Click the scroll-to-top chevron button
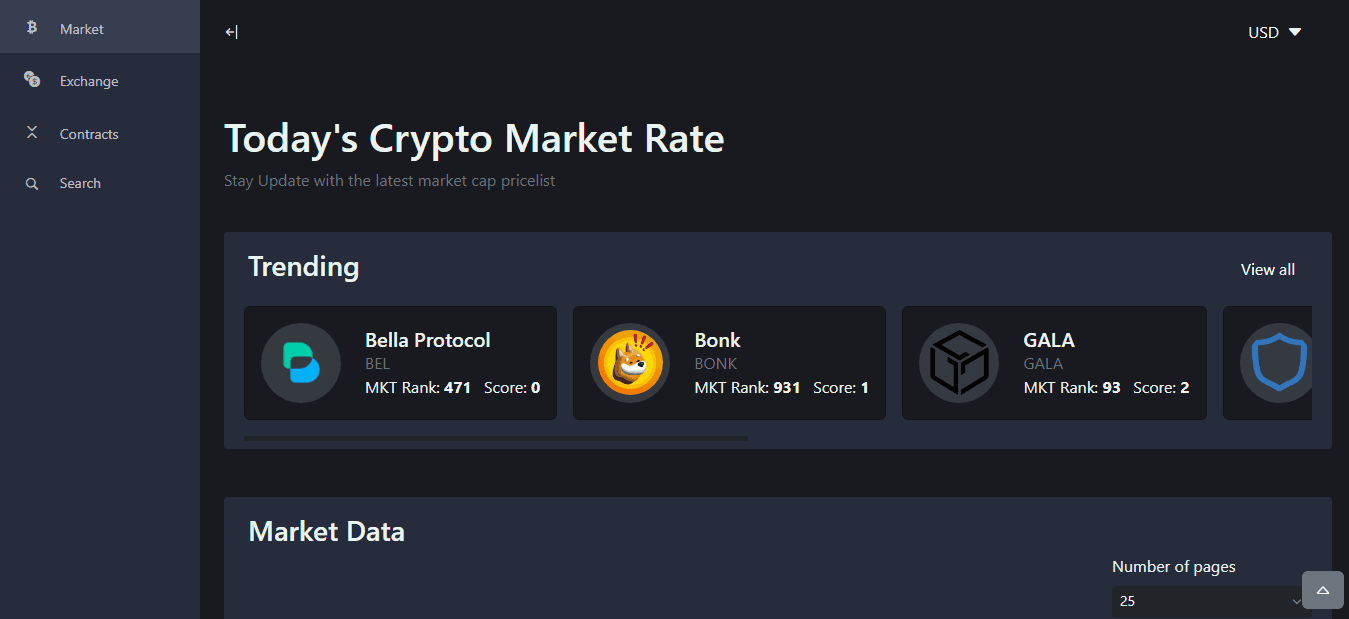Viewport: 1349px width, 619px height. 1323,590
